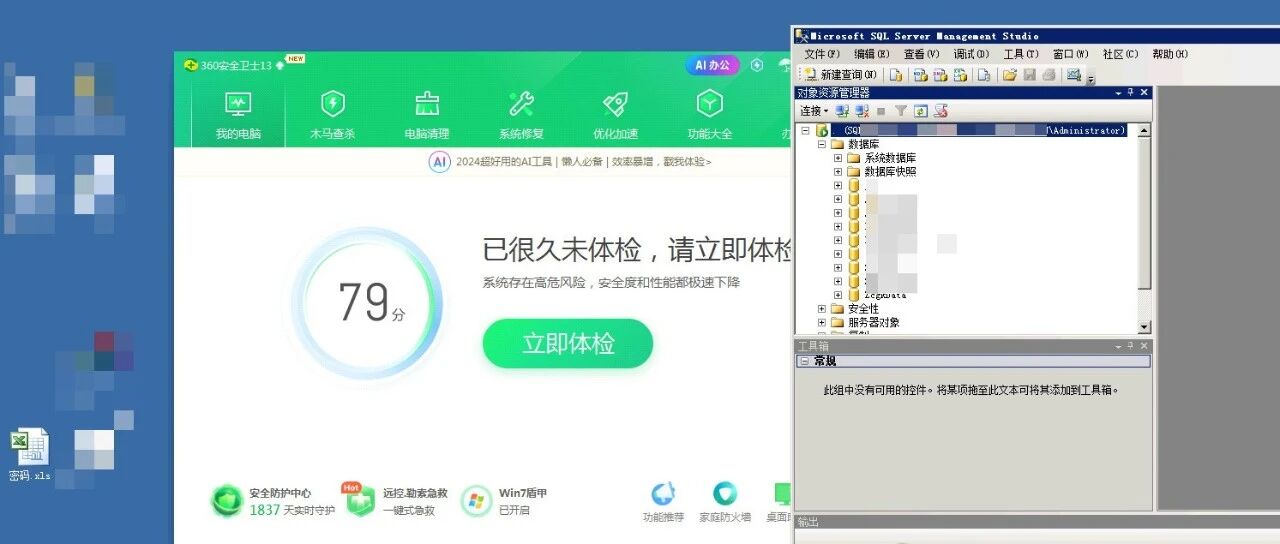Screen dimensions: 1280x544
Task: Click Analysis Services MDX Query toolbar icon
Action: pos(921,75)
